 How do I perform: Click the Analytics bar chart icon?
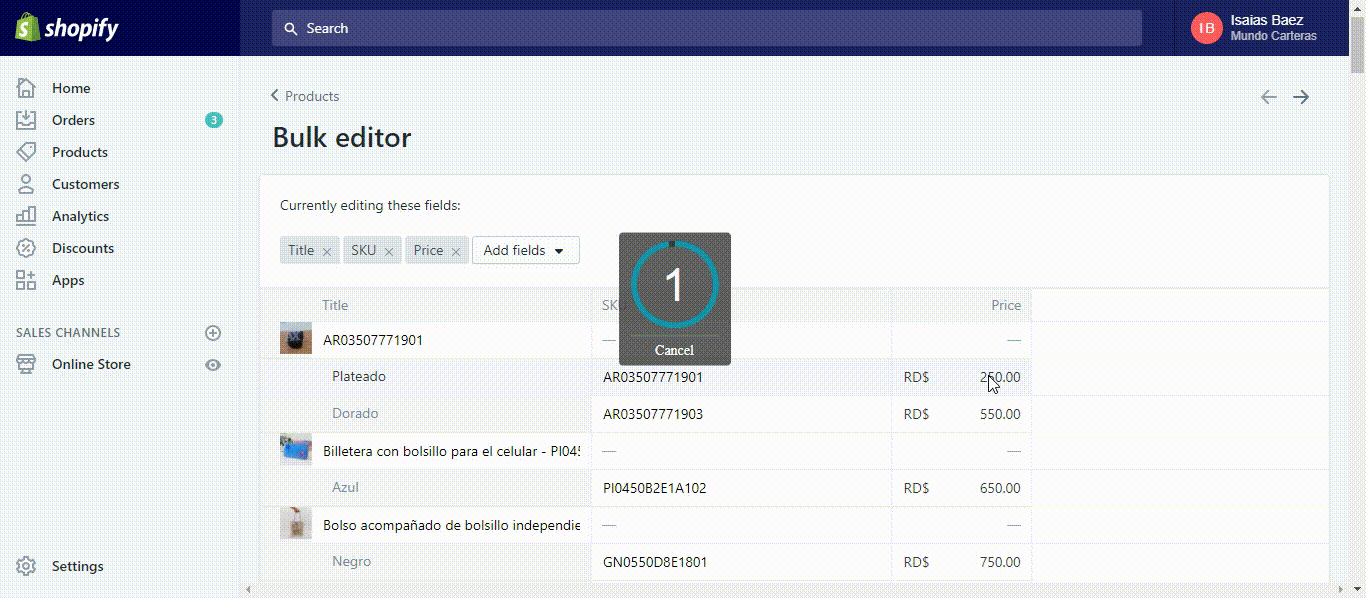click(x=27, y=216)
